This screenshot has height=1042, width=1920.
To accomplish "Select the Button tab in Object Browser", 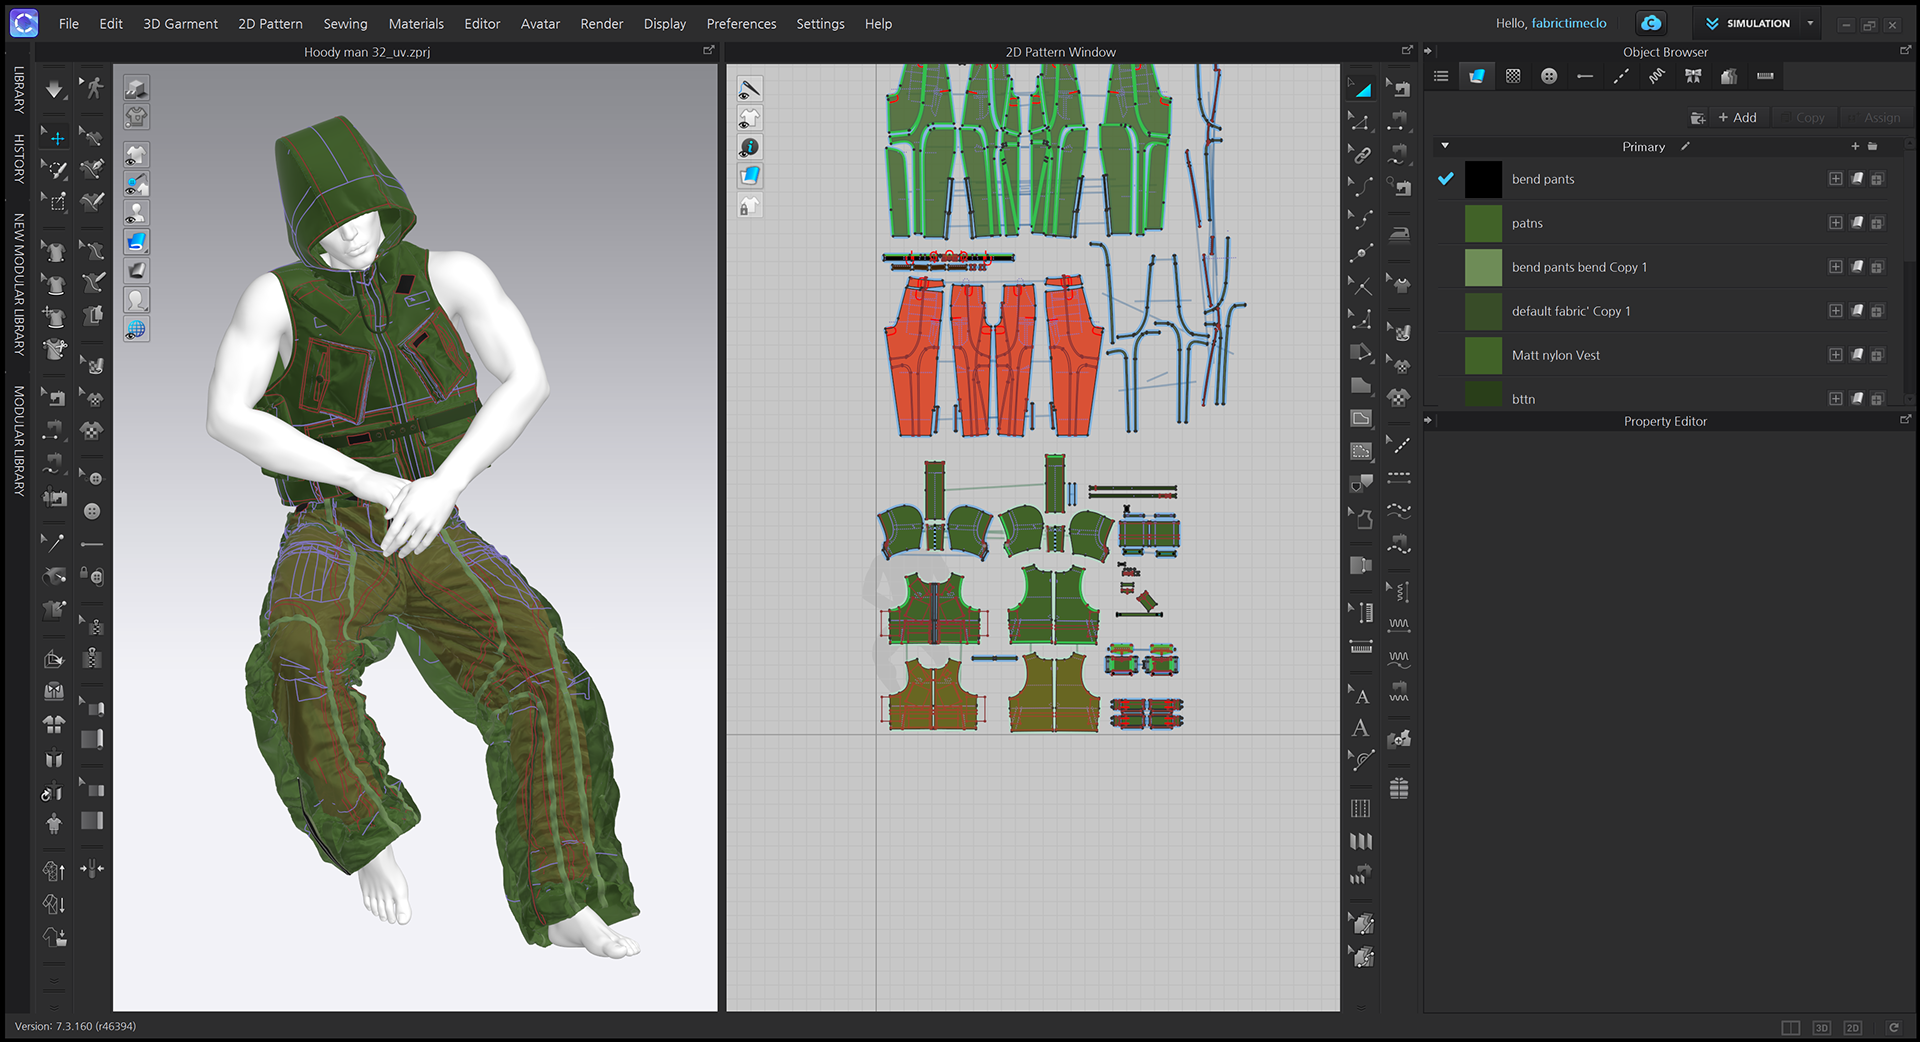I will pyautogui.click(x=1549, y=77).
